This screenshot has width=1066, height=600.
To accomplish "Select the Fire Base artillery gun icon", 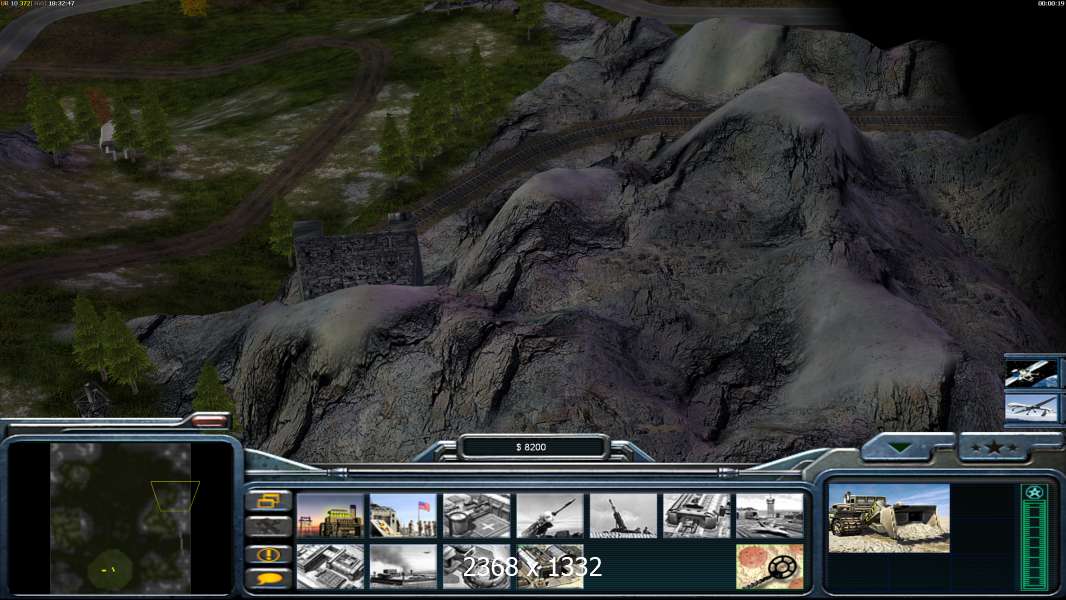I will [623, 516].
